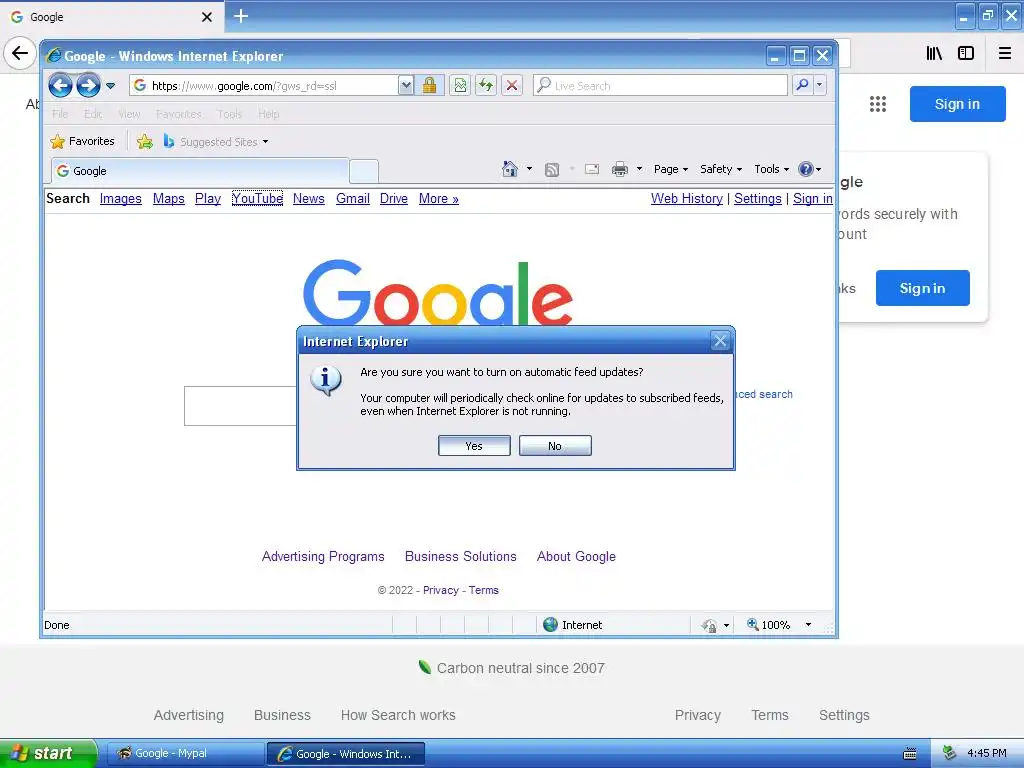Add page to Favorites bar icon

(x=145, y=141)
